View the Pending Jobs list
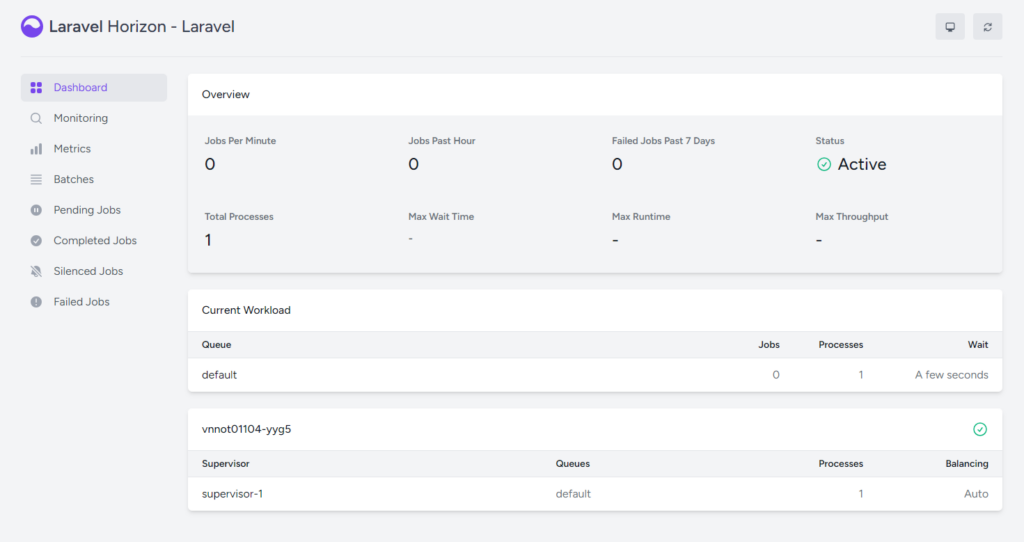Screen dimensions: 1024x542 point(94,210)
